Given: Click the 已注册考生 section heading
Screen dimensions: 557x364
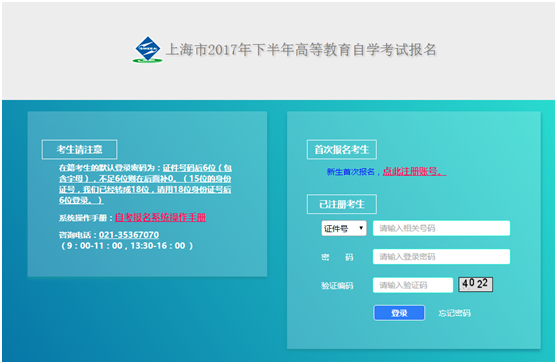Looking at the screenshot, I should [342, 204].
